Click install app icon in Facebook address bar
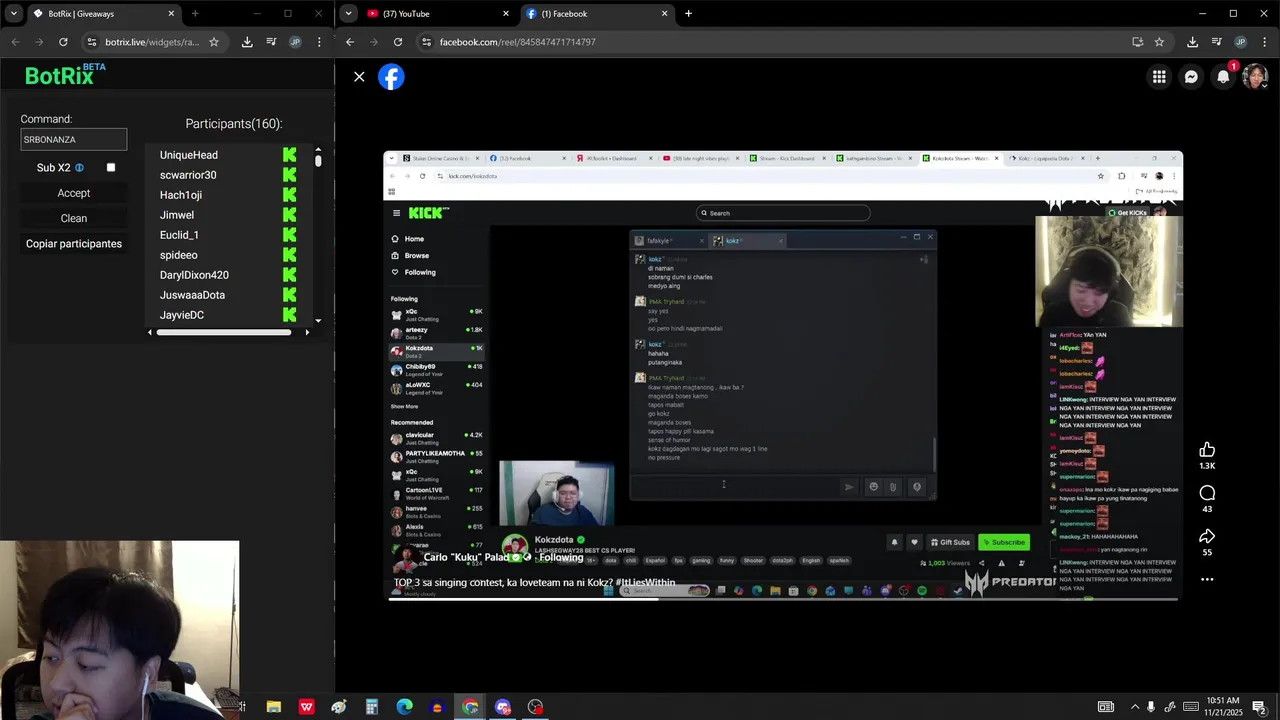Viewport: 1280px width, 720px height. coord(1137,42)
